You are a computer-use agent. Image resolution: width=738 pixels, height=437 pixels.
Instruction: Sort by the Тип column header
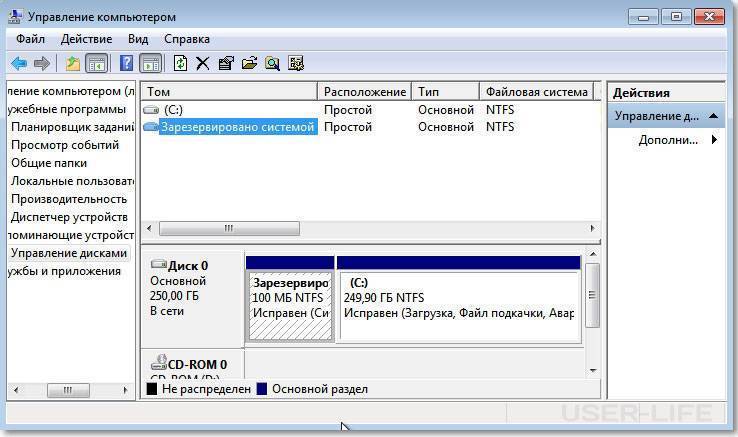[445, 92]
